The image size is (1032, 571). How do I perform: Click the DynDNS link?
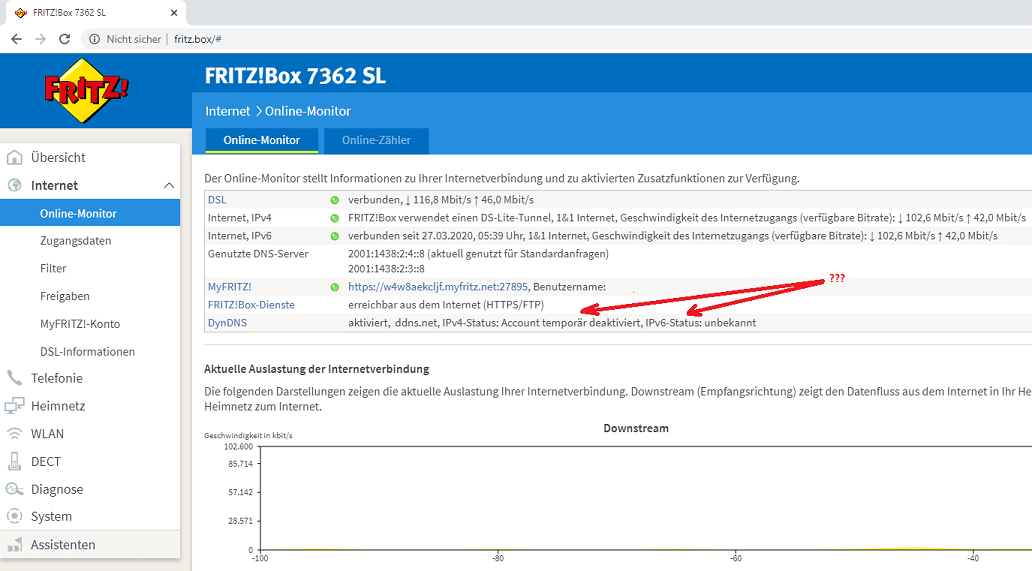(x=228, y=323)
